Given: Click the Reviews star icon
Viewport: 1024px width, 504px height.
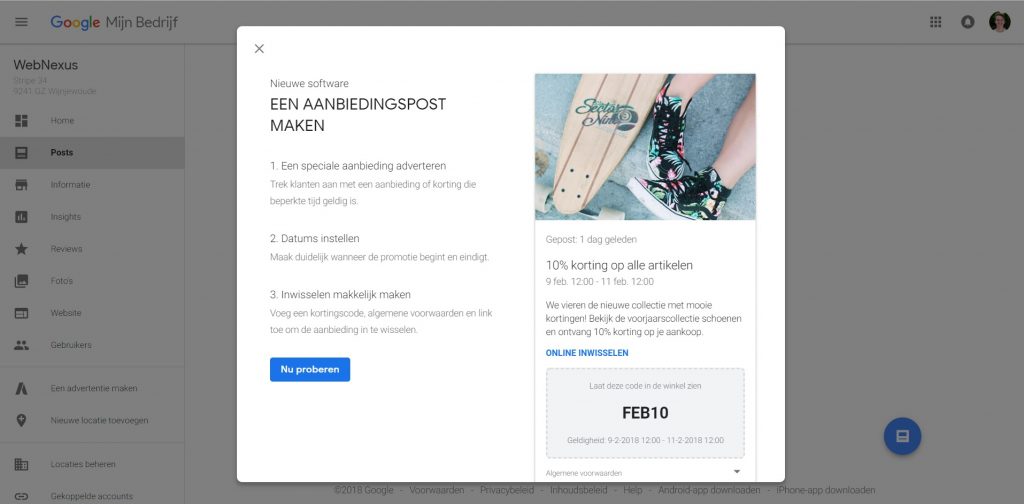Looking at the screenshot, I should point(22,249).
